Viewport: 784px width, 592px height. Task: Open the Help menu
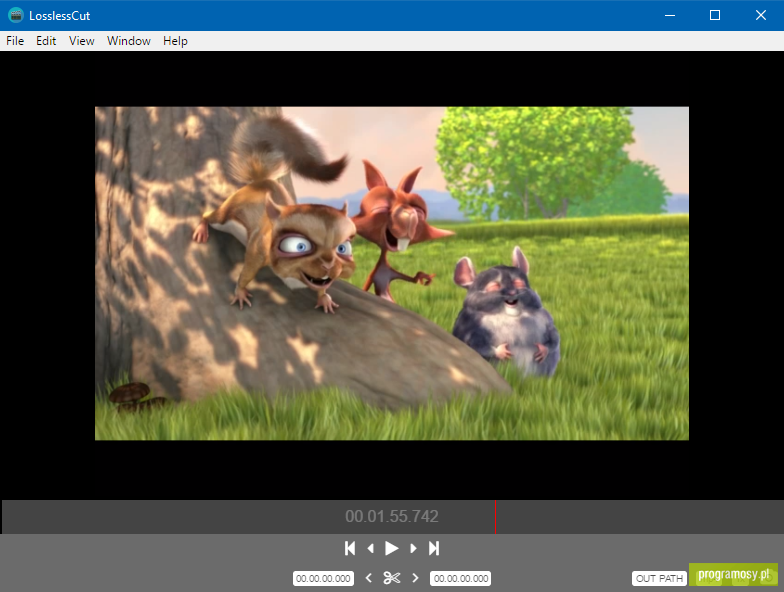point(175,41)
